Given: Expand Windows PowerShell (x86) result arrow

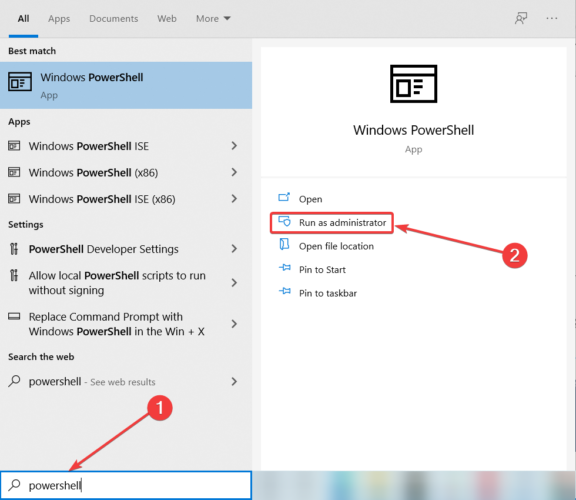Looking at the screenshot, I should [x=234, y=172].
